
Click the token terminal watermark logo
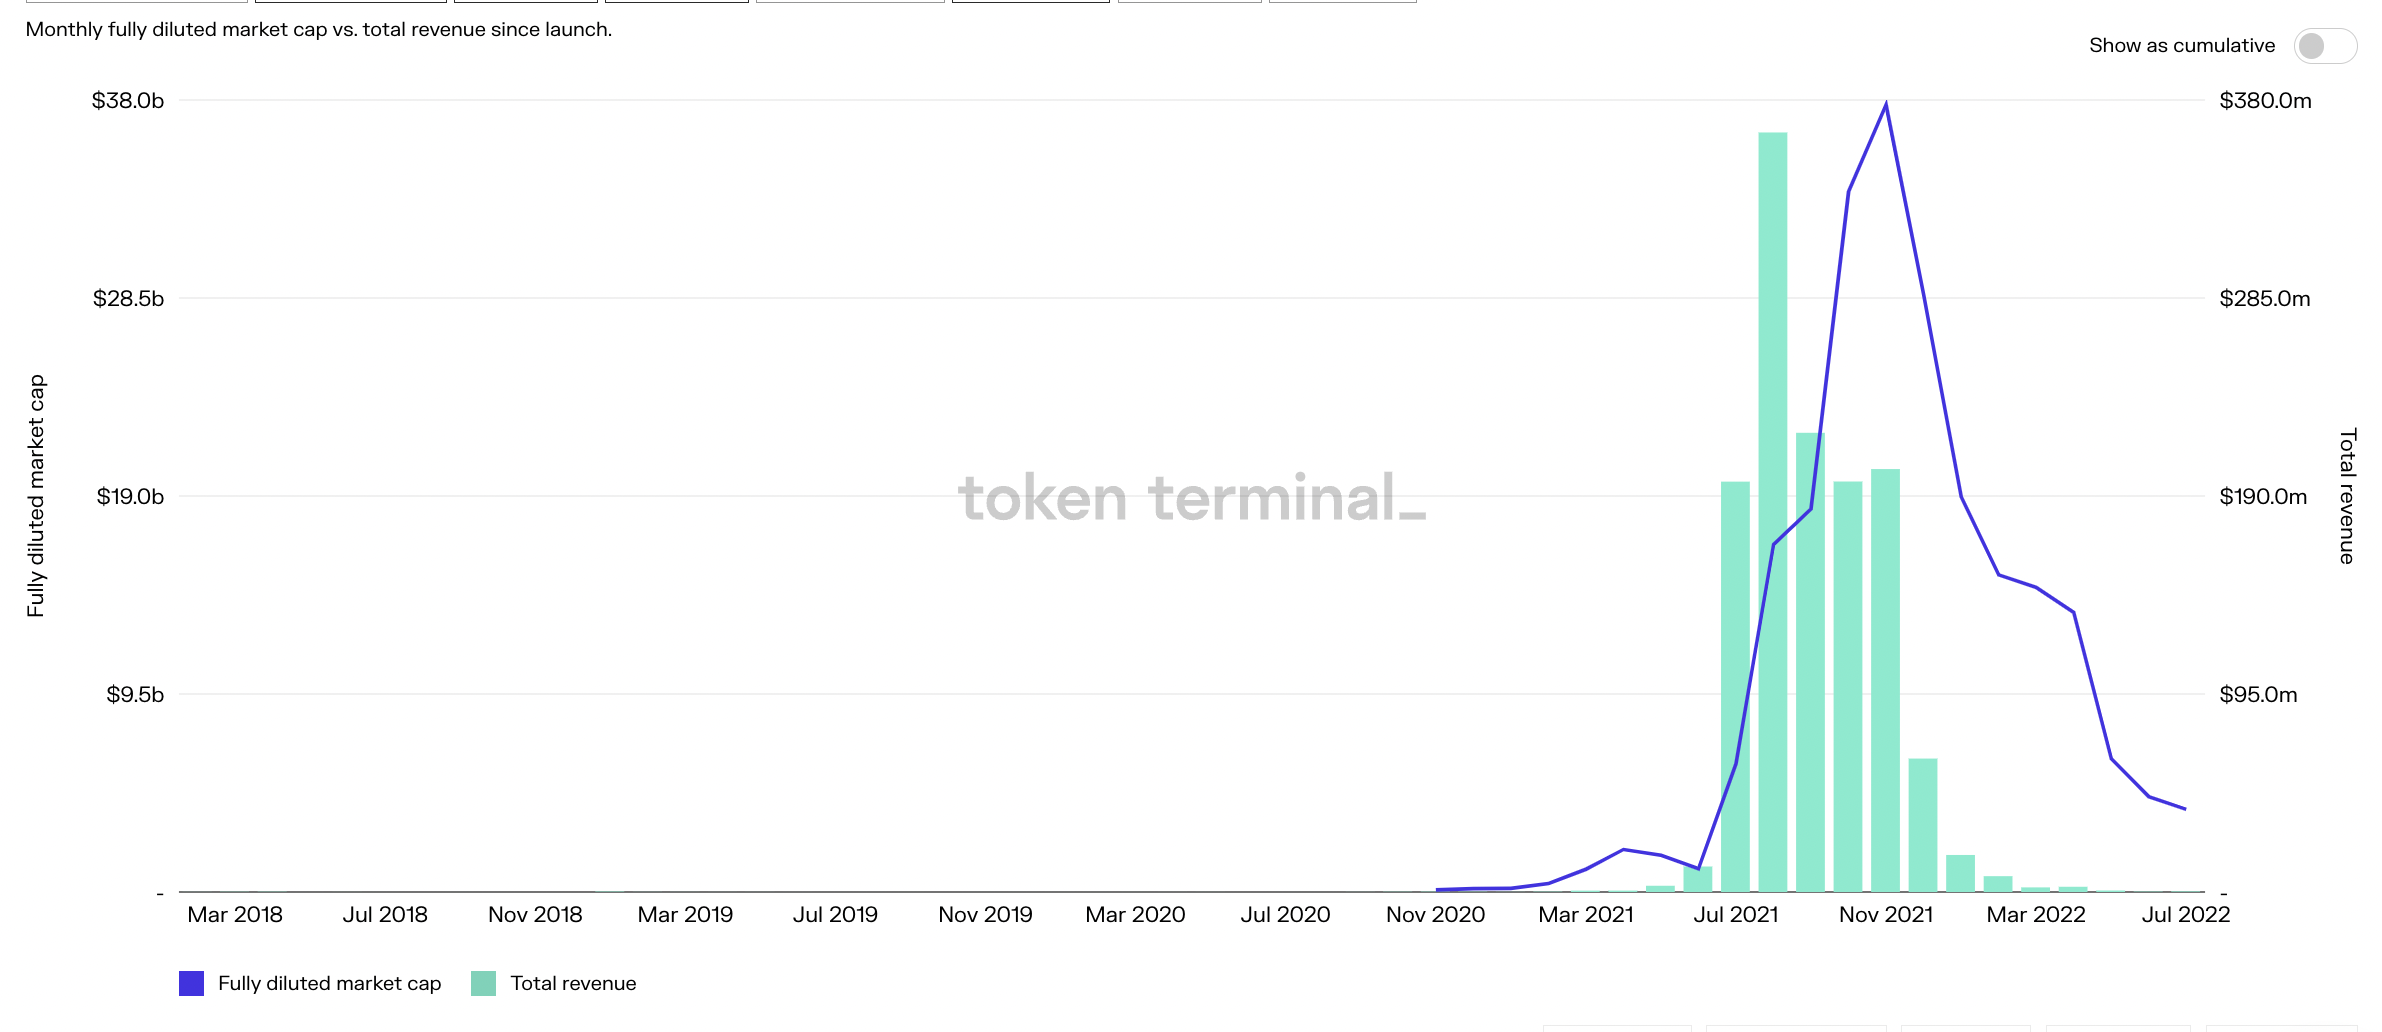point(1191,498)
